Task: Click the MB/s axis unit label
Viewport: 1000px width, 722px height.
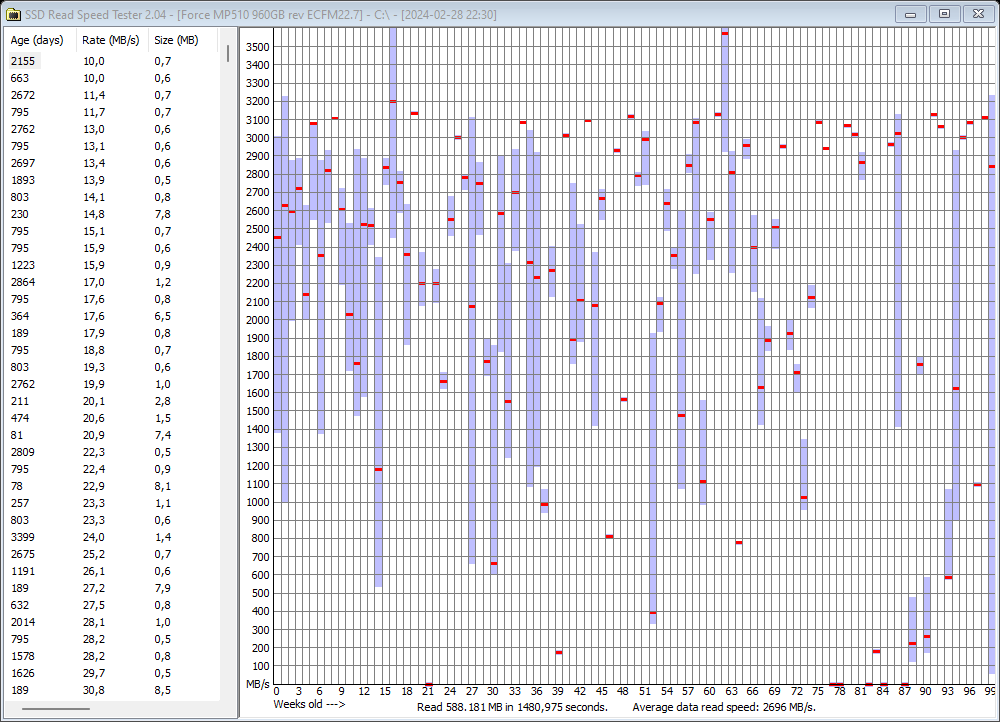Action: 258,684
